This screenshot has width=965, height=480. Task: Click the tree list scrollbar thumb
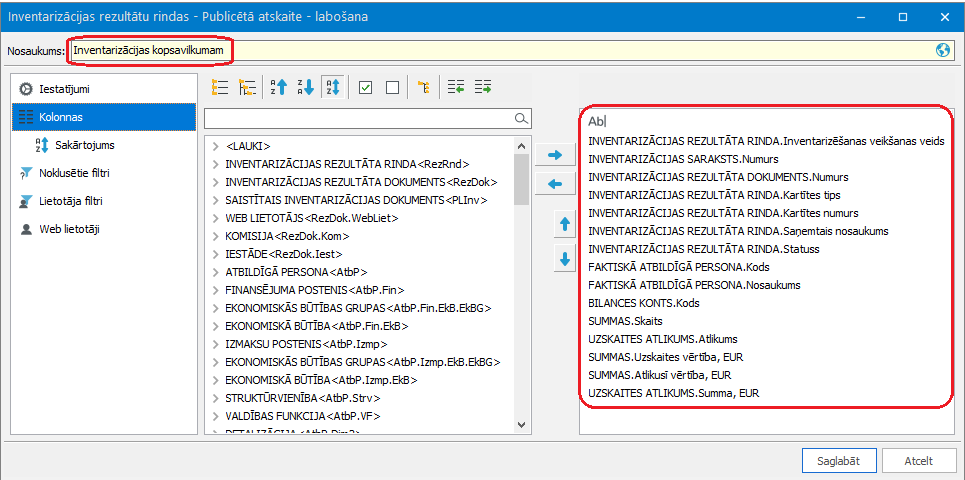(521, 179)
